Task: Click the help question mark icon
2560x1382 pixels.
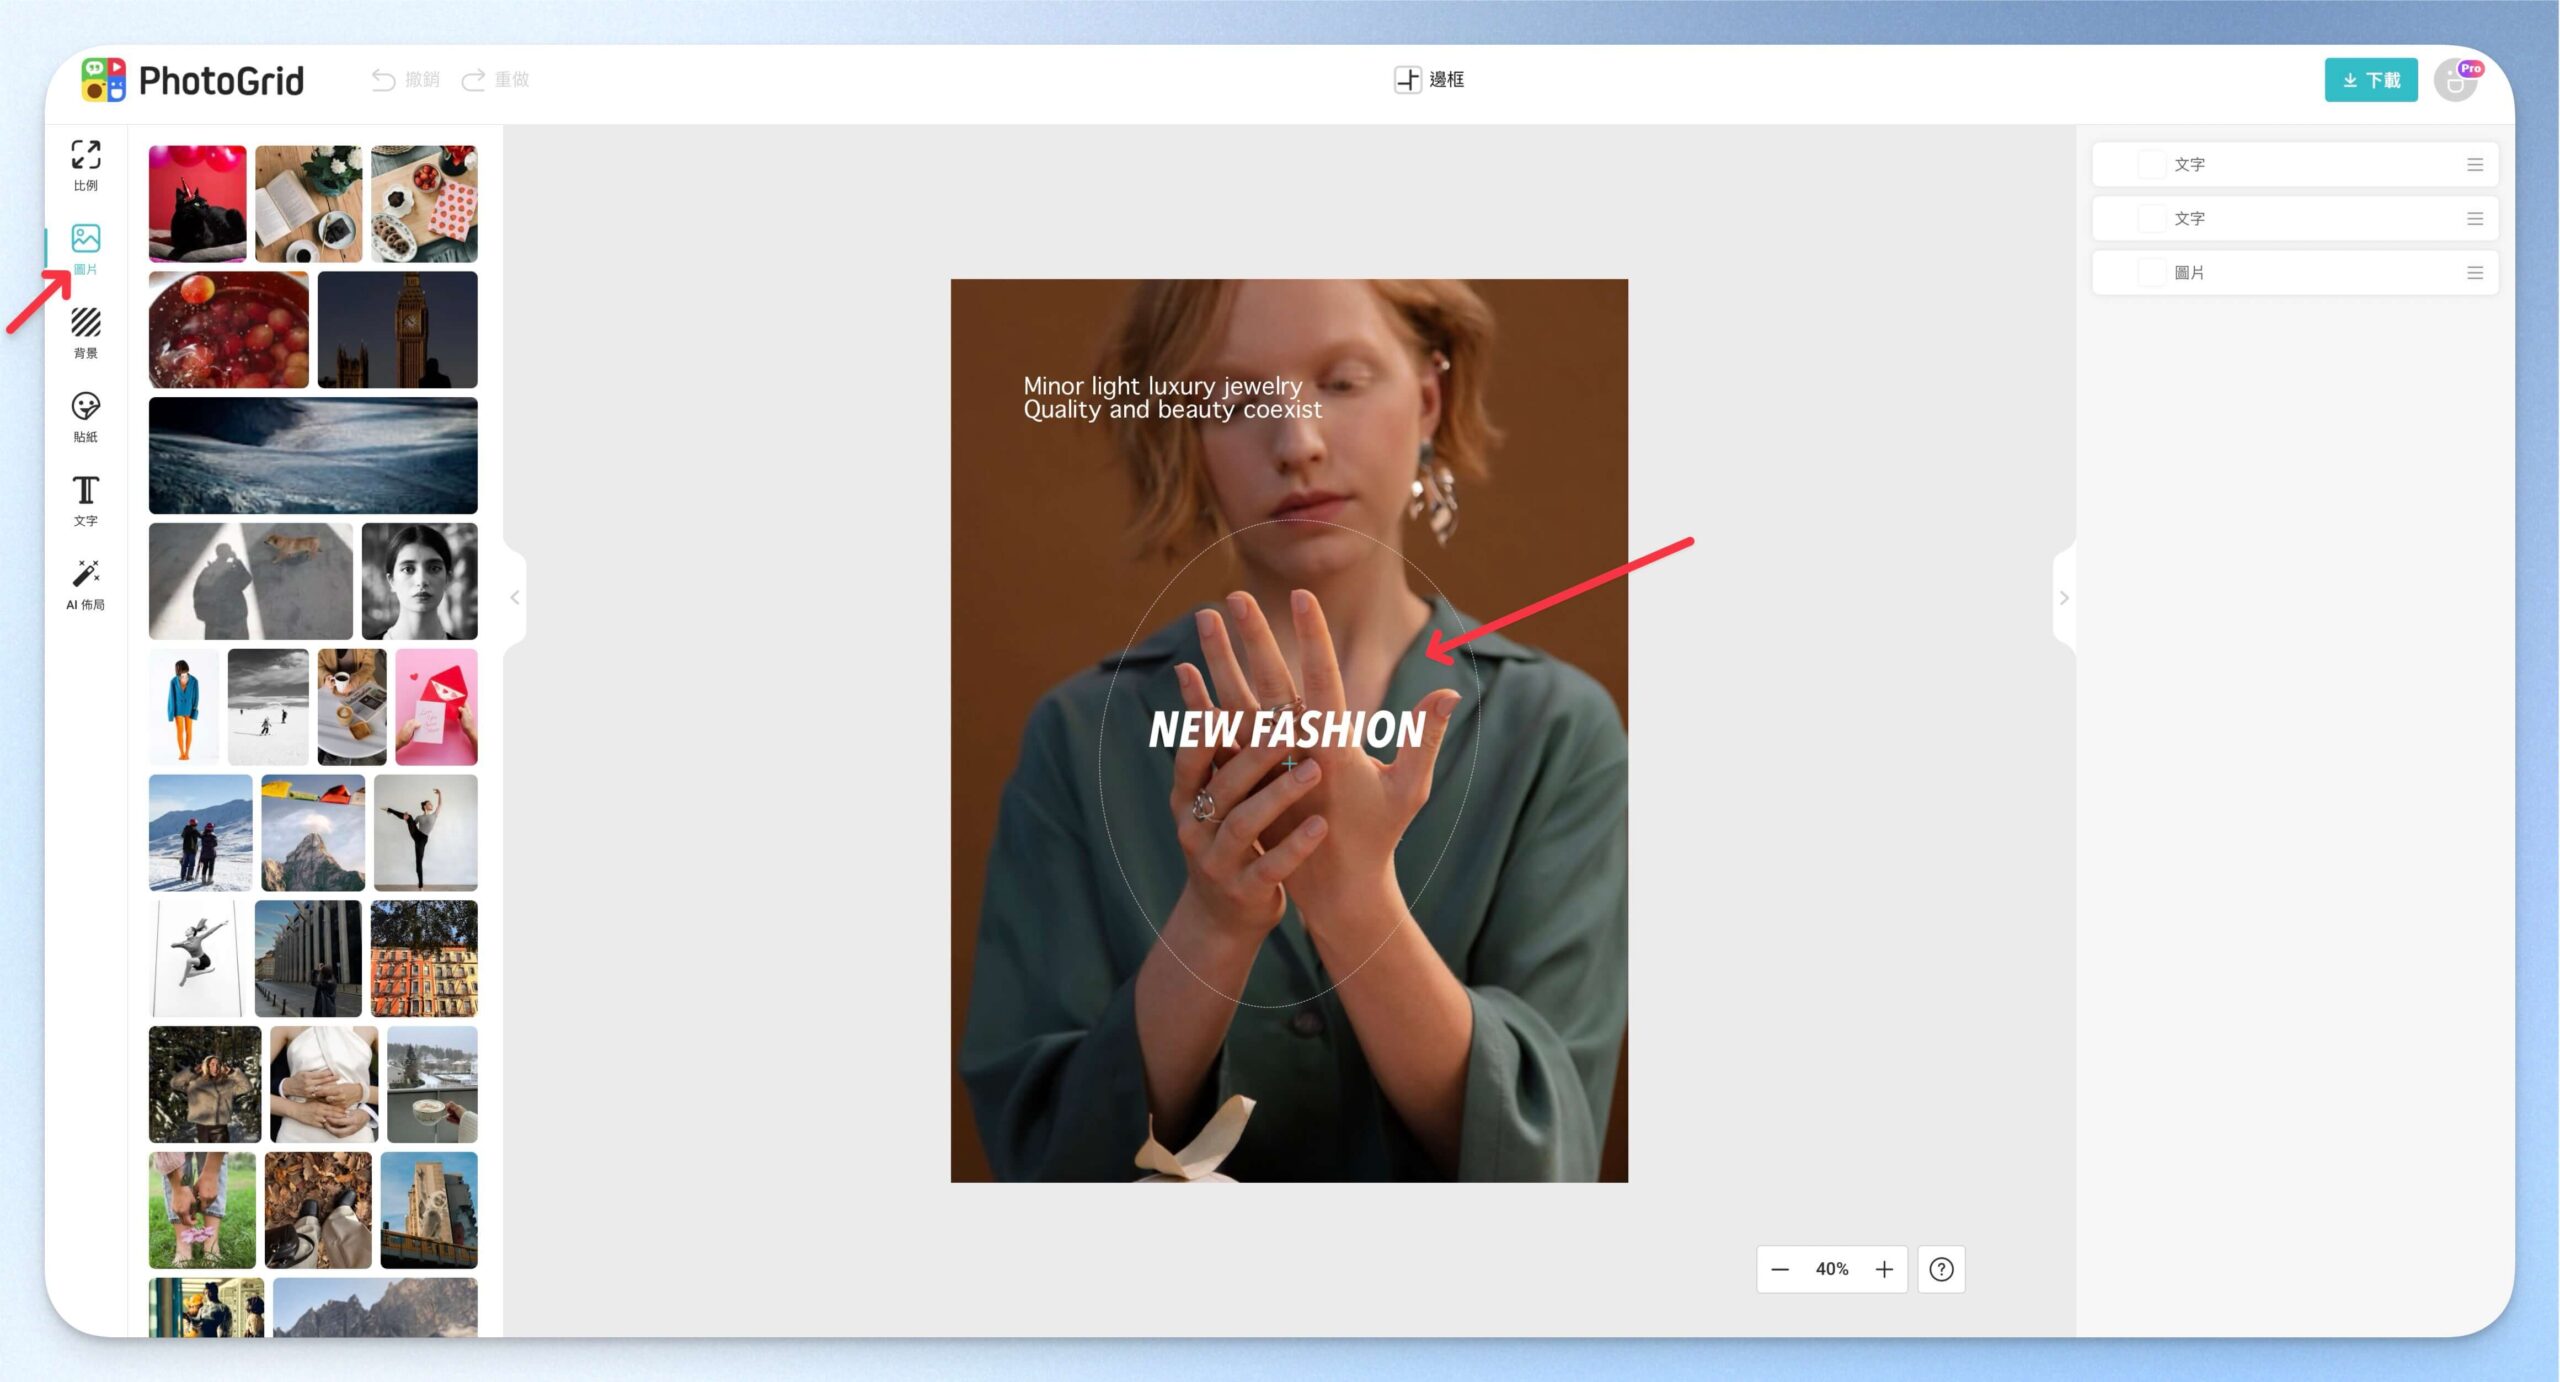Action: [x=1941, y=1269]
